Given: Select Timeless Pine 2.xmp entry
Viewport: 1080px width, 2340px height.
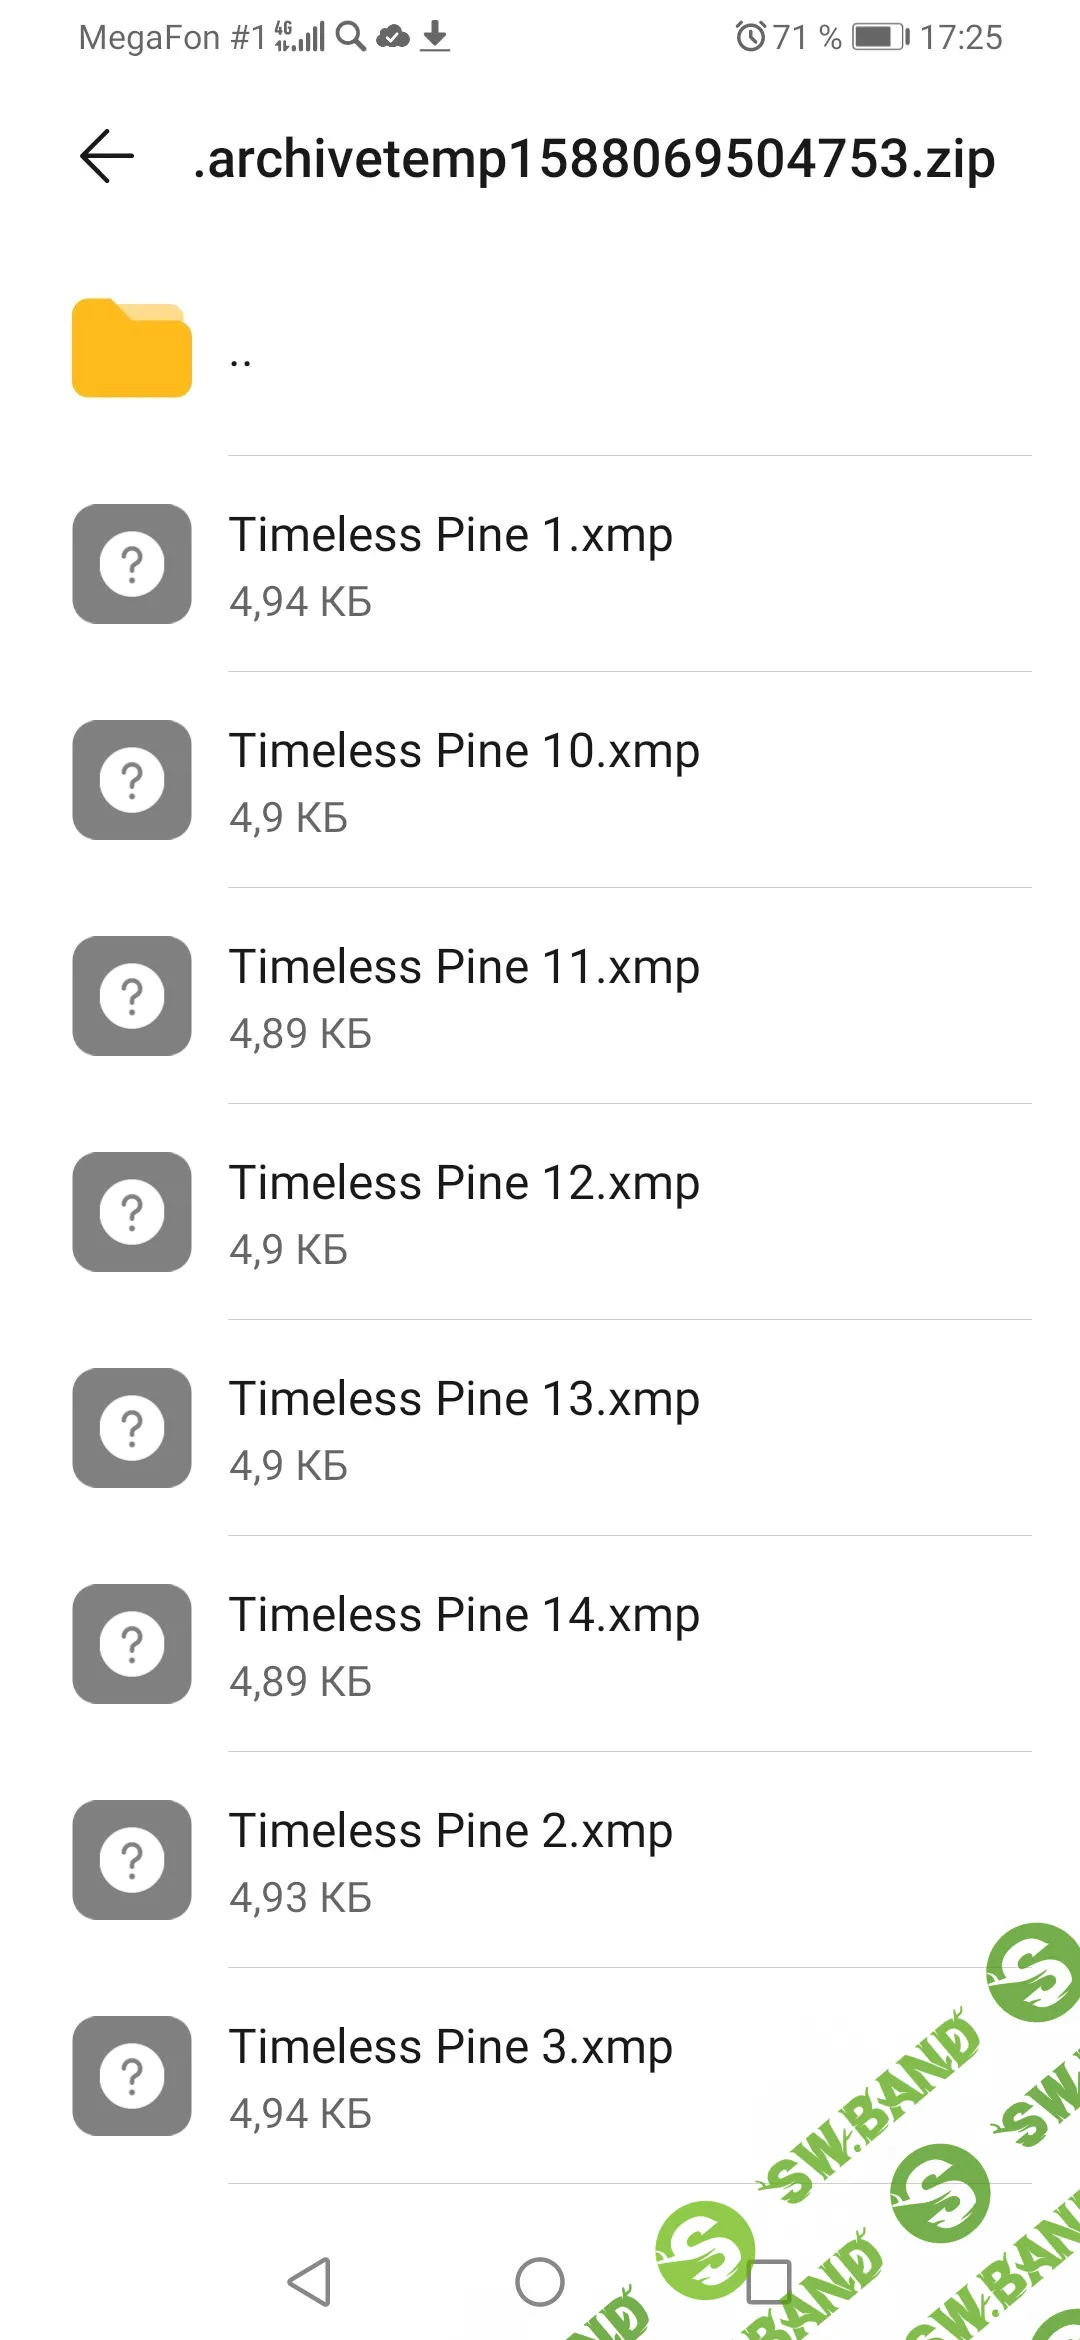Looking at the screenshot, I should 450,1831.
